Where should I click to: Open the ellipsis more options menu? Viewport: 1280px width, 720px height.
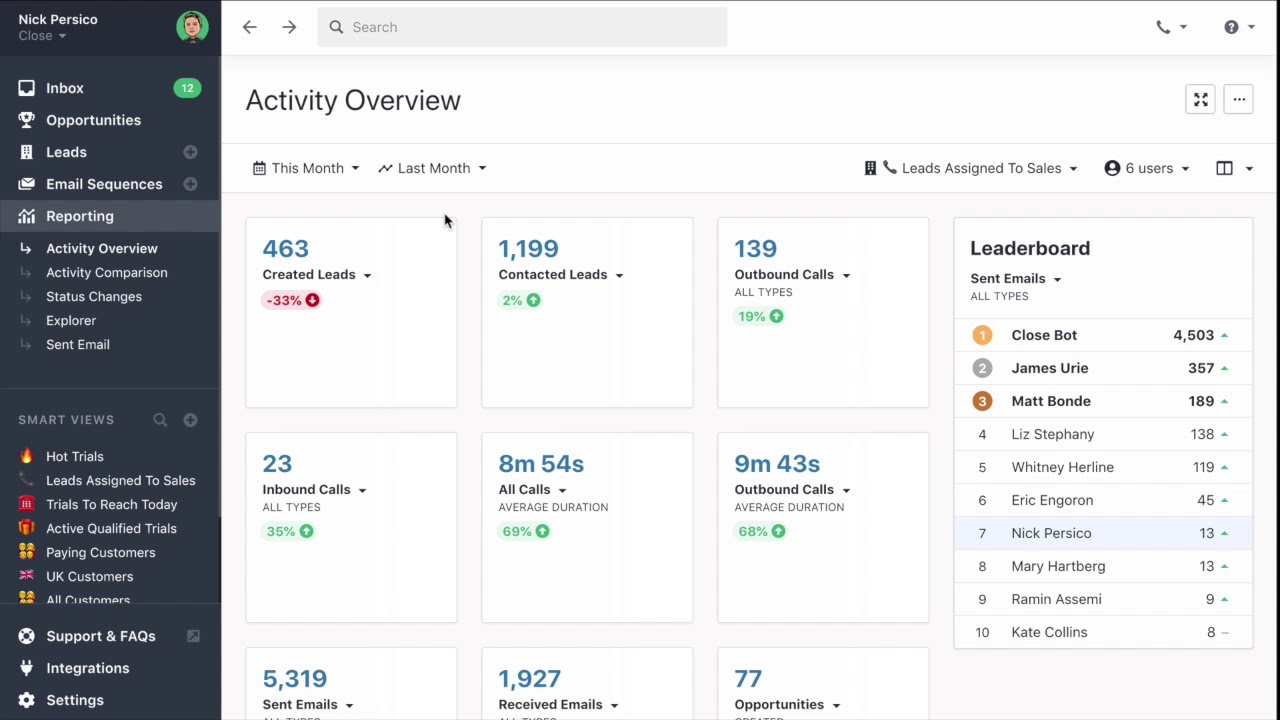(x=1238, y=99)
